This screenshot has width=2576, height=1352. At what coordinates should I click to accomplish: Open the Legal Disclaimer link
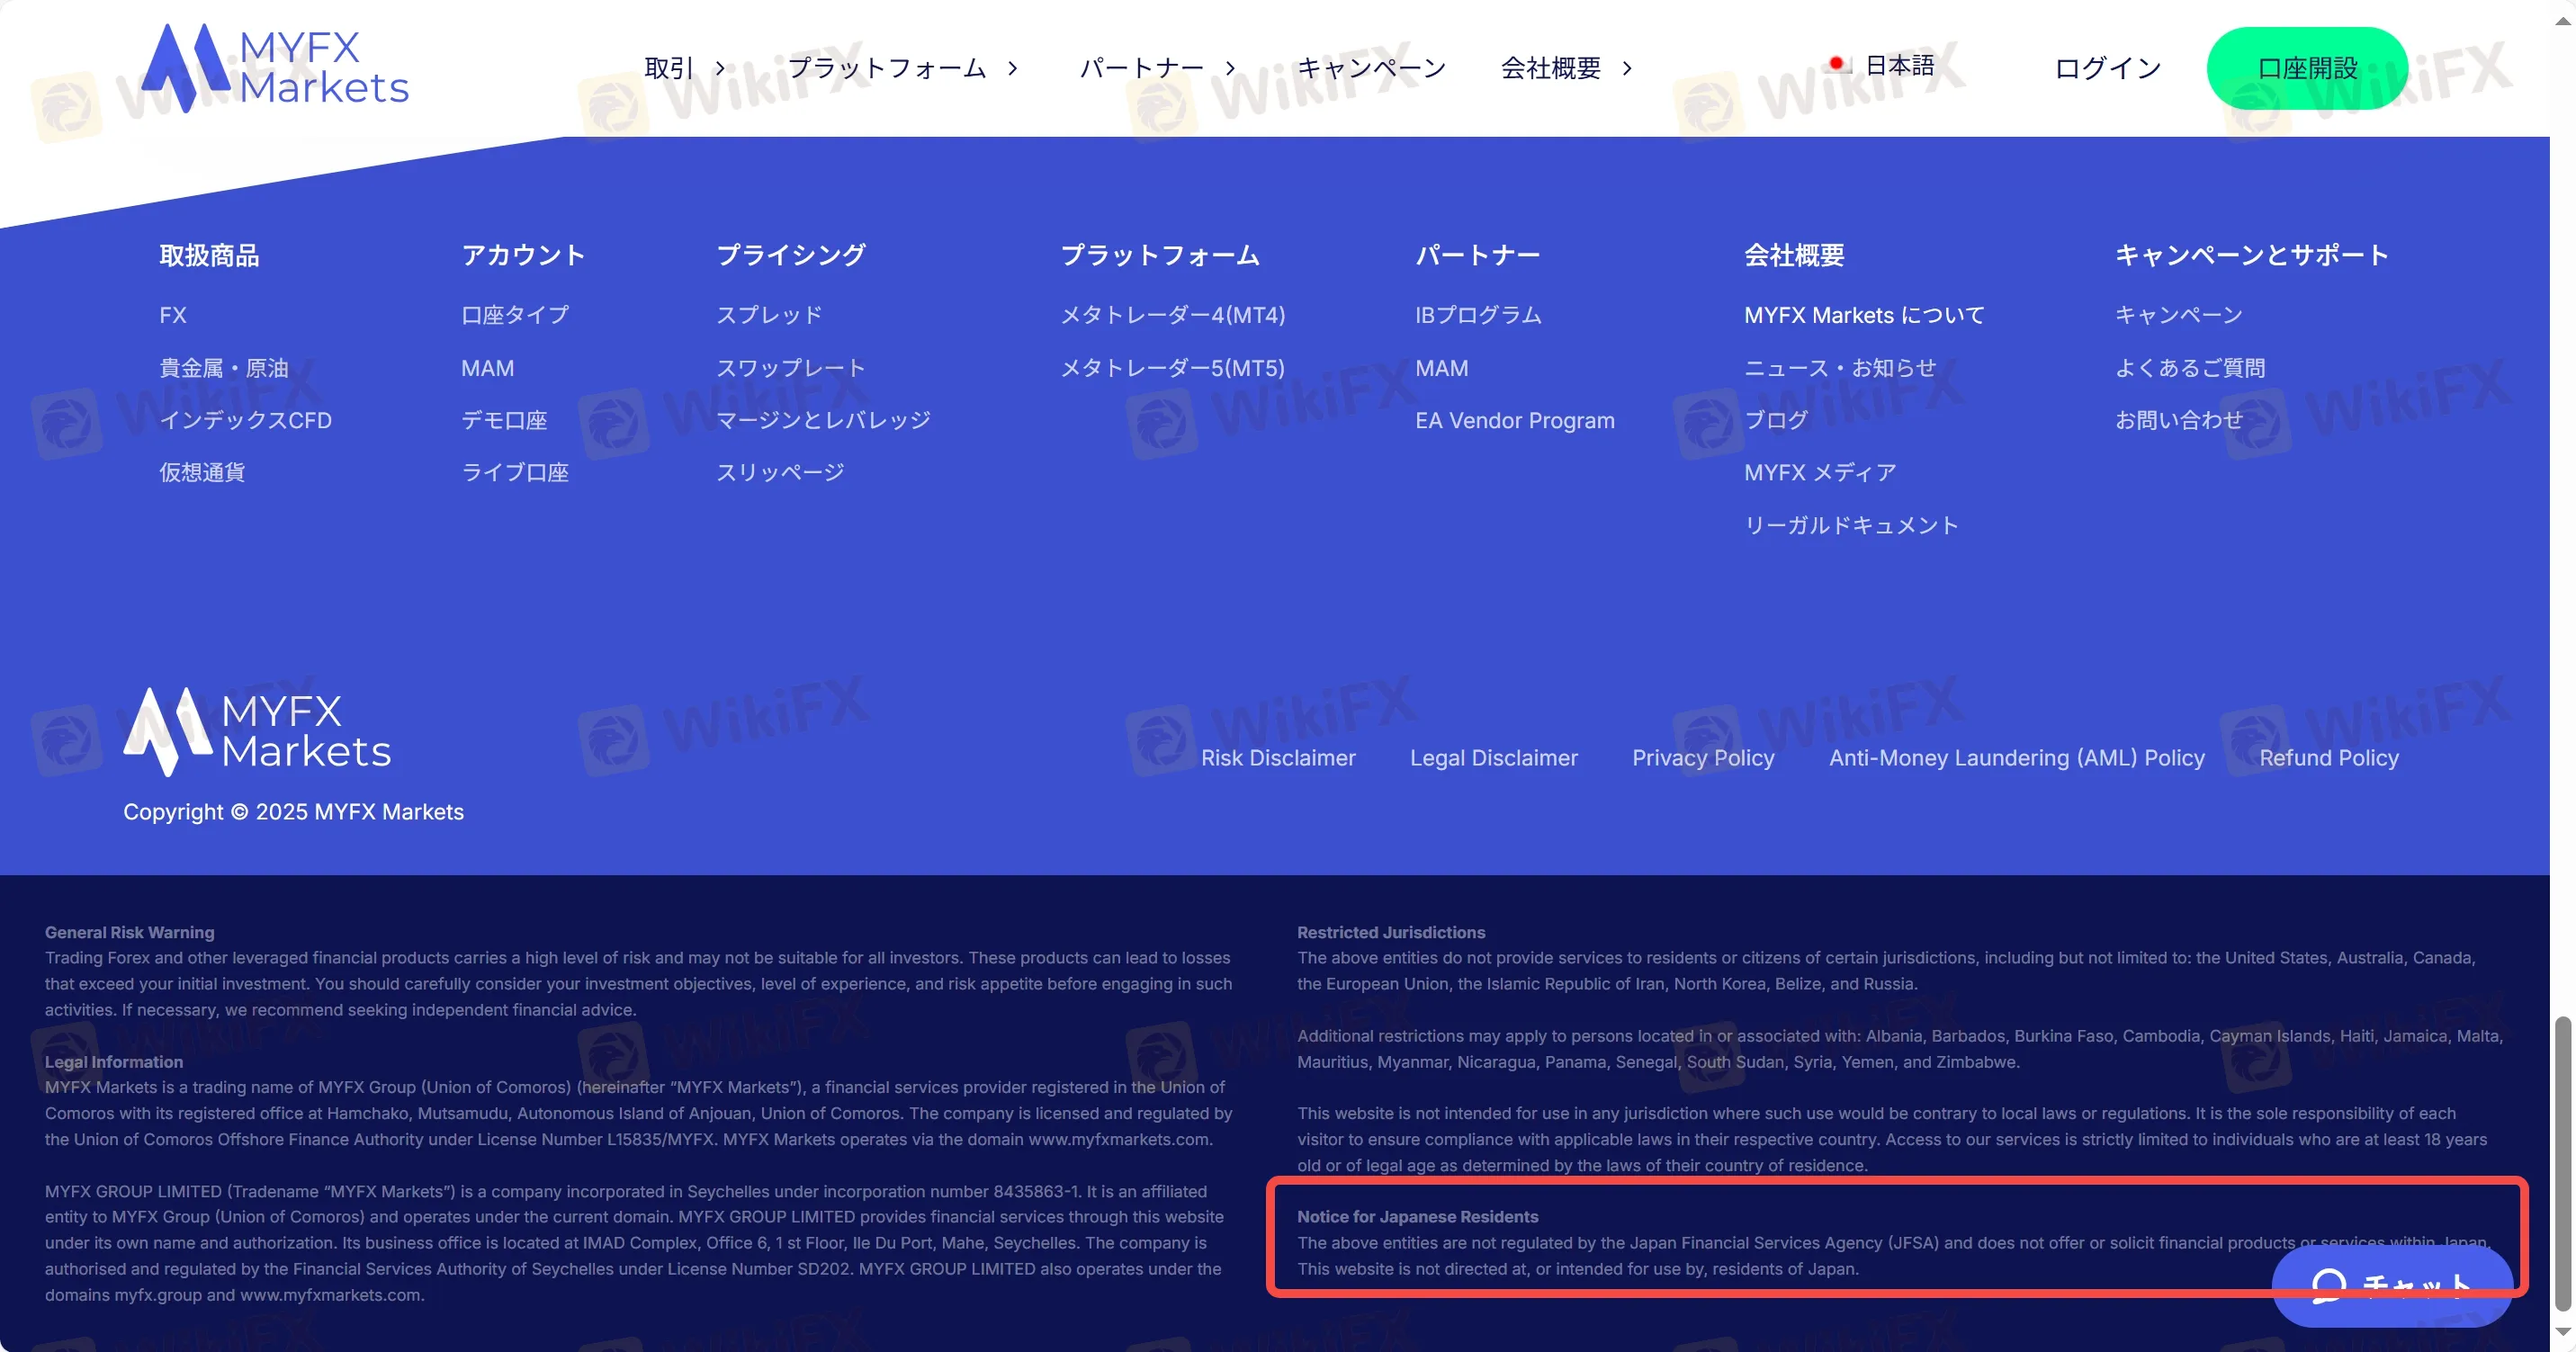coord(1494,758)
